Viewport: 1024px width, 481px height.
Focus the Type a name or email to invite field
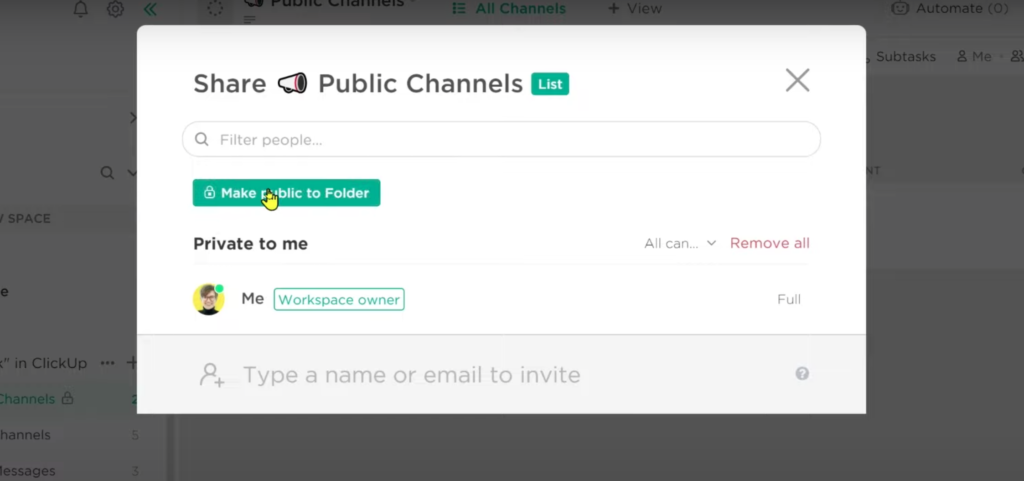click(411, 375)
